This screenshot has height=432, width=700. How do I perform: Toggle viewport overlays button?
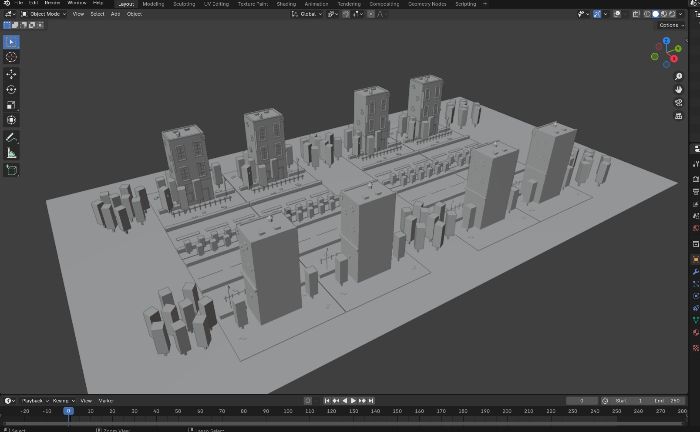pos(617,14)
